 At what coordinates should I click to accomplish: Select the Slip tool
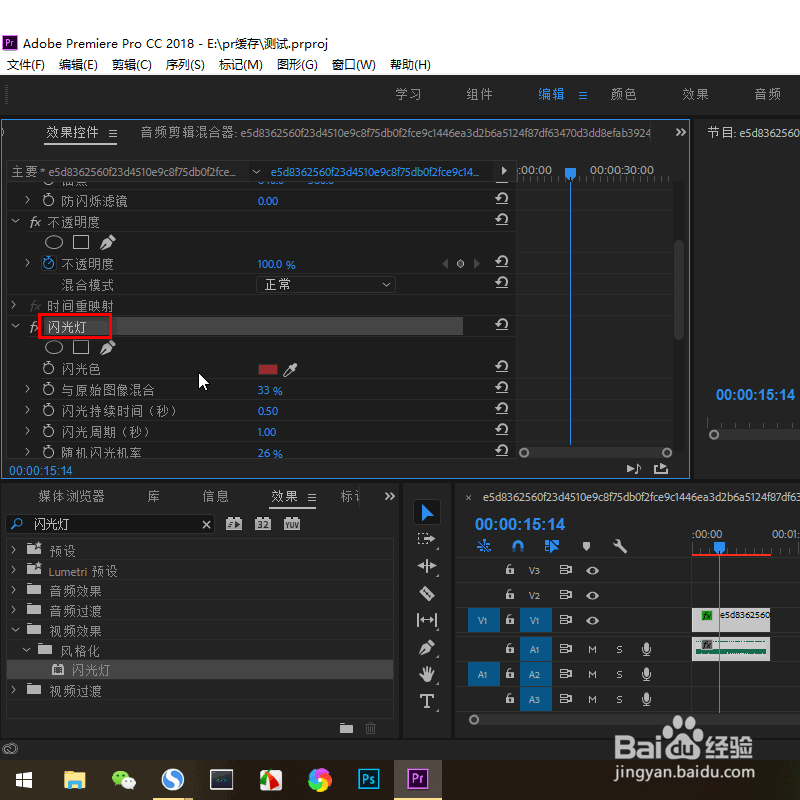(427, 620)
